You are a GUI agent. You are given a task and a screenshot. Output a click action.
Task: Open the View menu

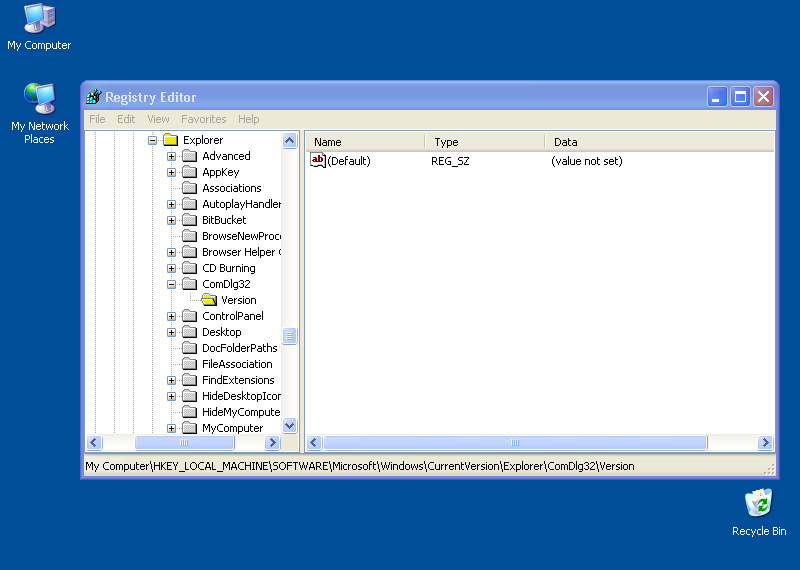point(158,119)
